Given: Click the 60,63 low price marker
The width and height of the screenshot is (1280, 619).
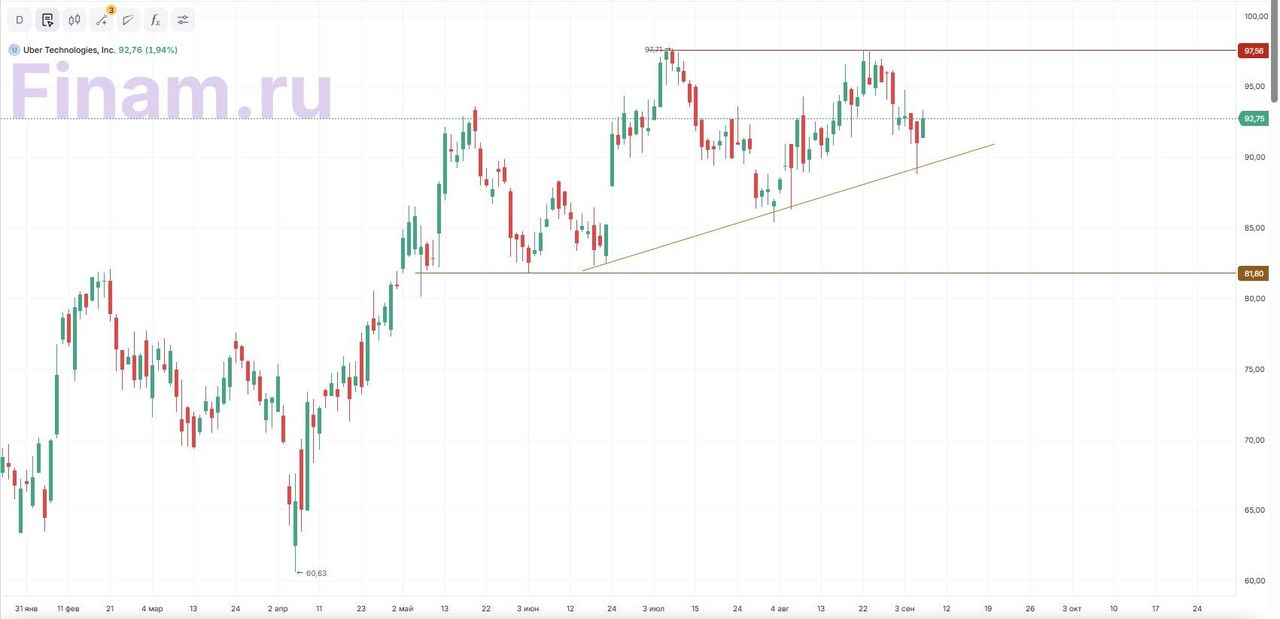Looking at the screenshot, I should [315, 573].
